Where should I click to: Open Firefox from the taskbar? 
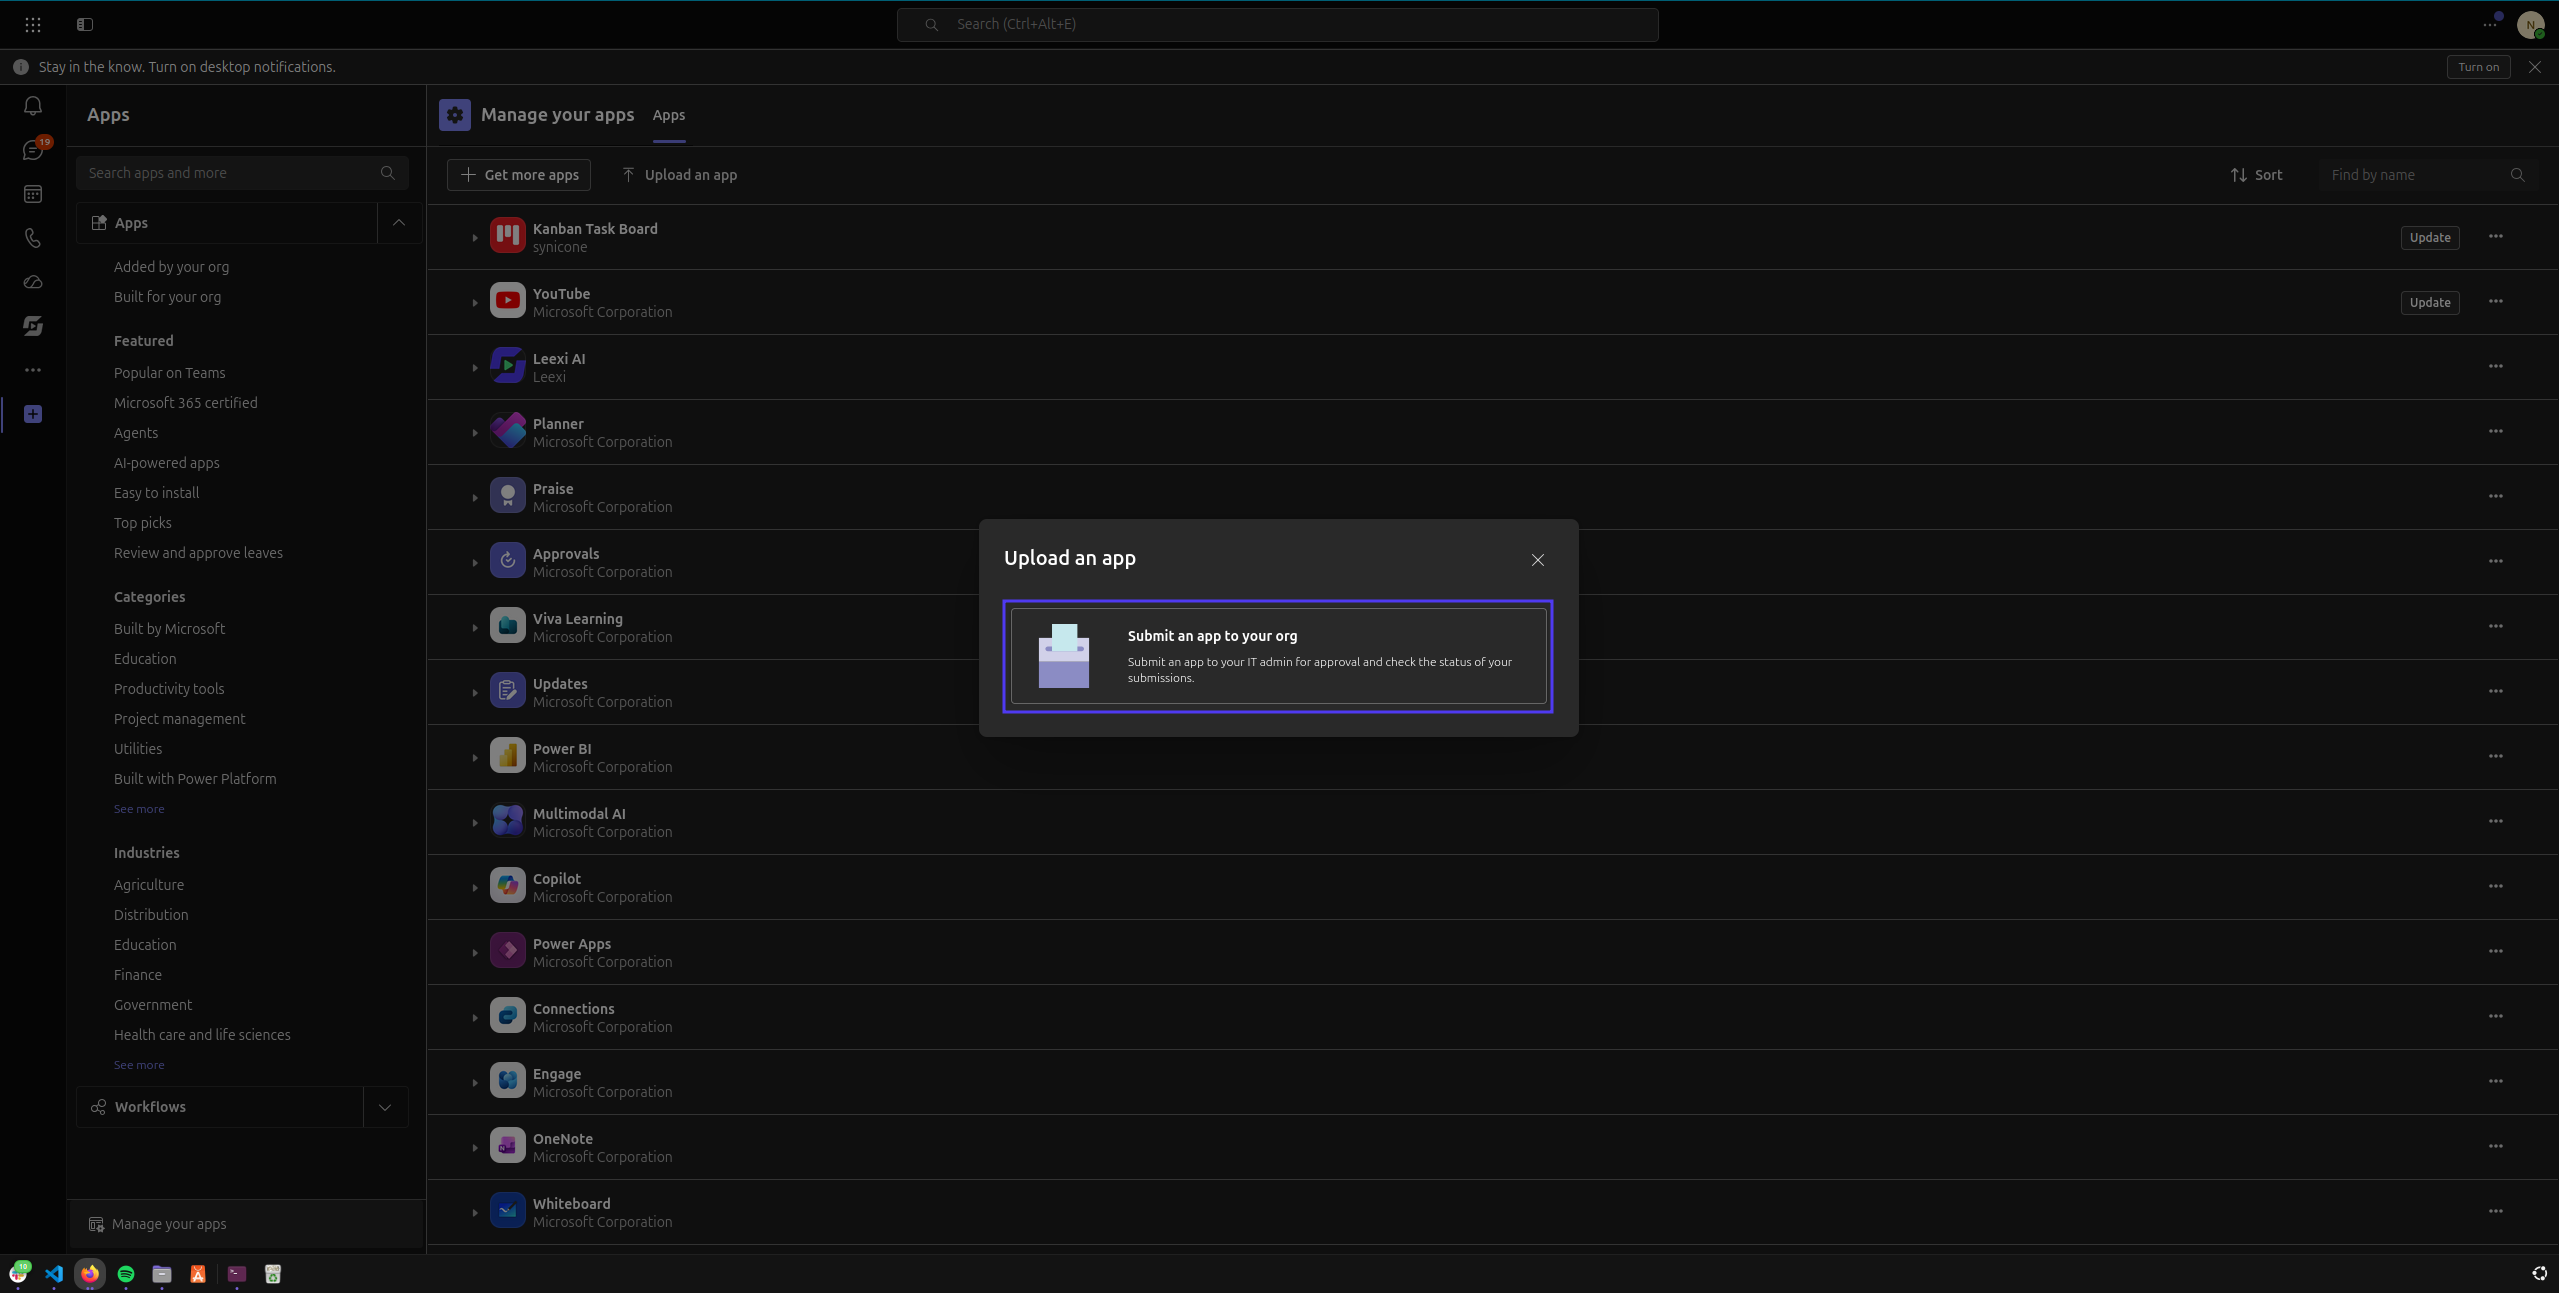(x=90, y=1273)
